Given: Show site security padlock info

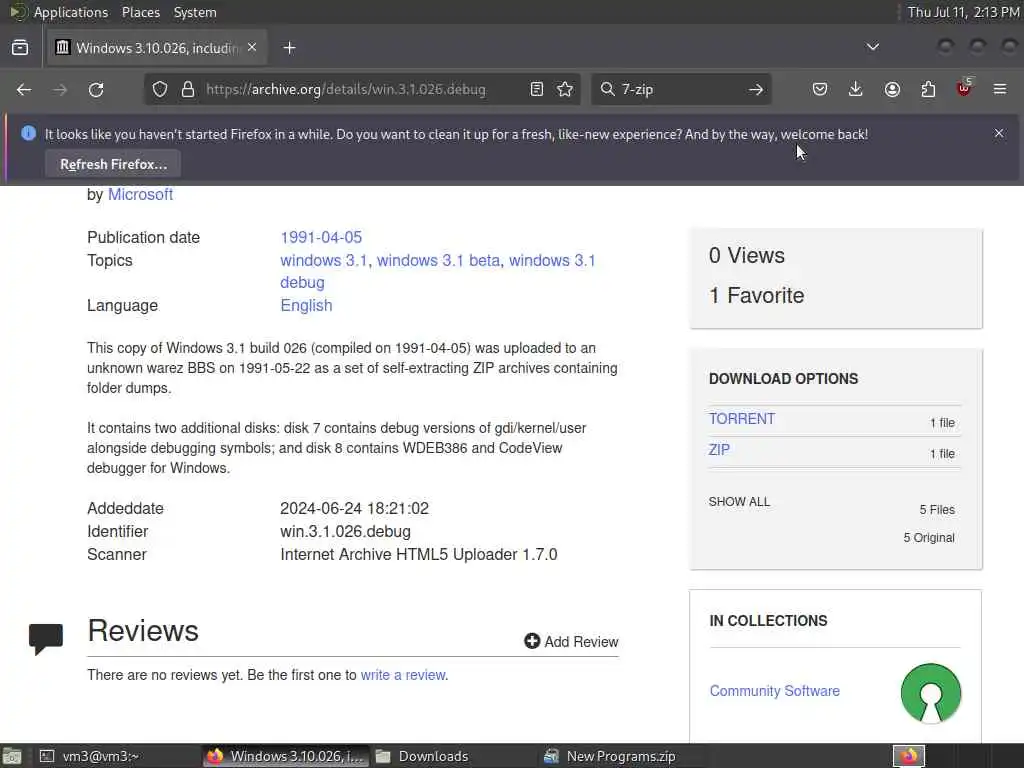Looking at the screenshot, I should 188,89.
